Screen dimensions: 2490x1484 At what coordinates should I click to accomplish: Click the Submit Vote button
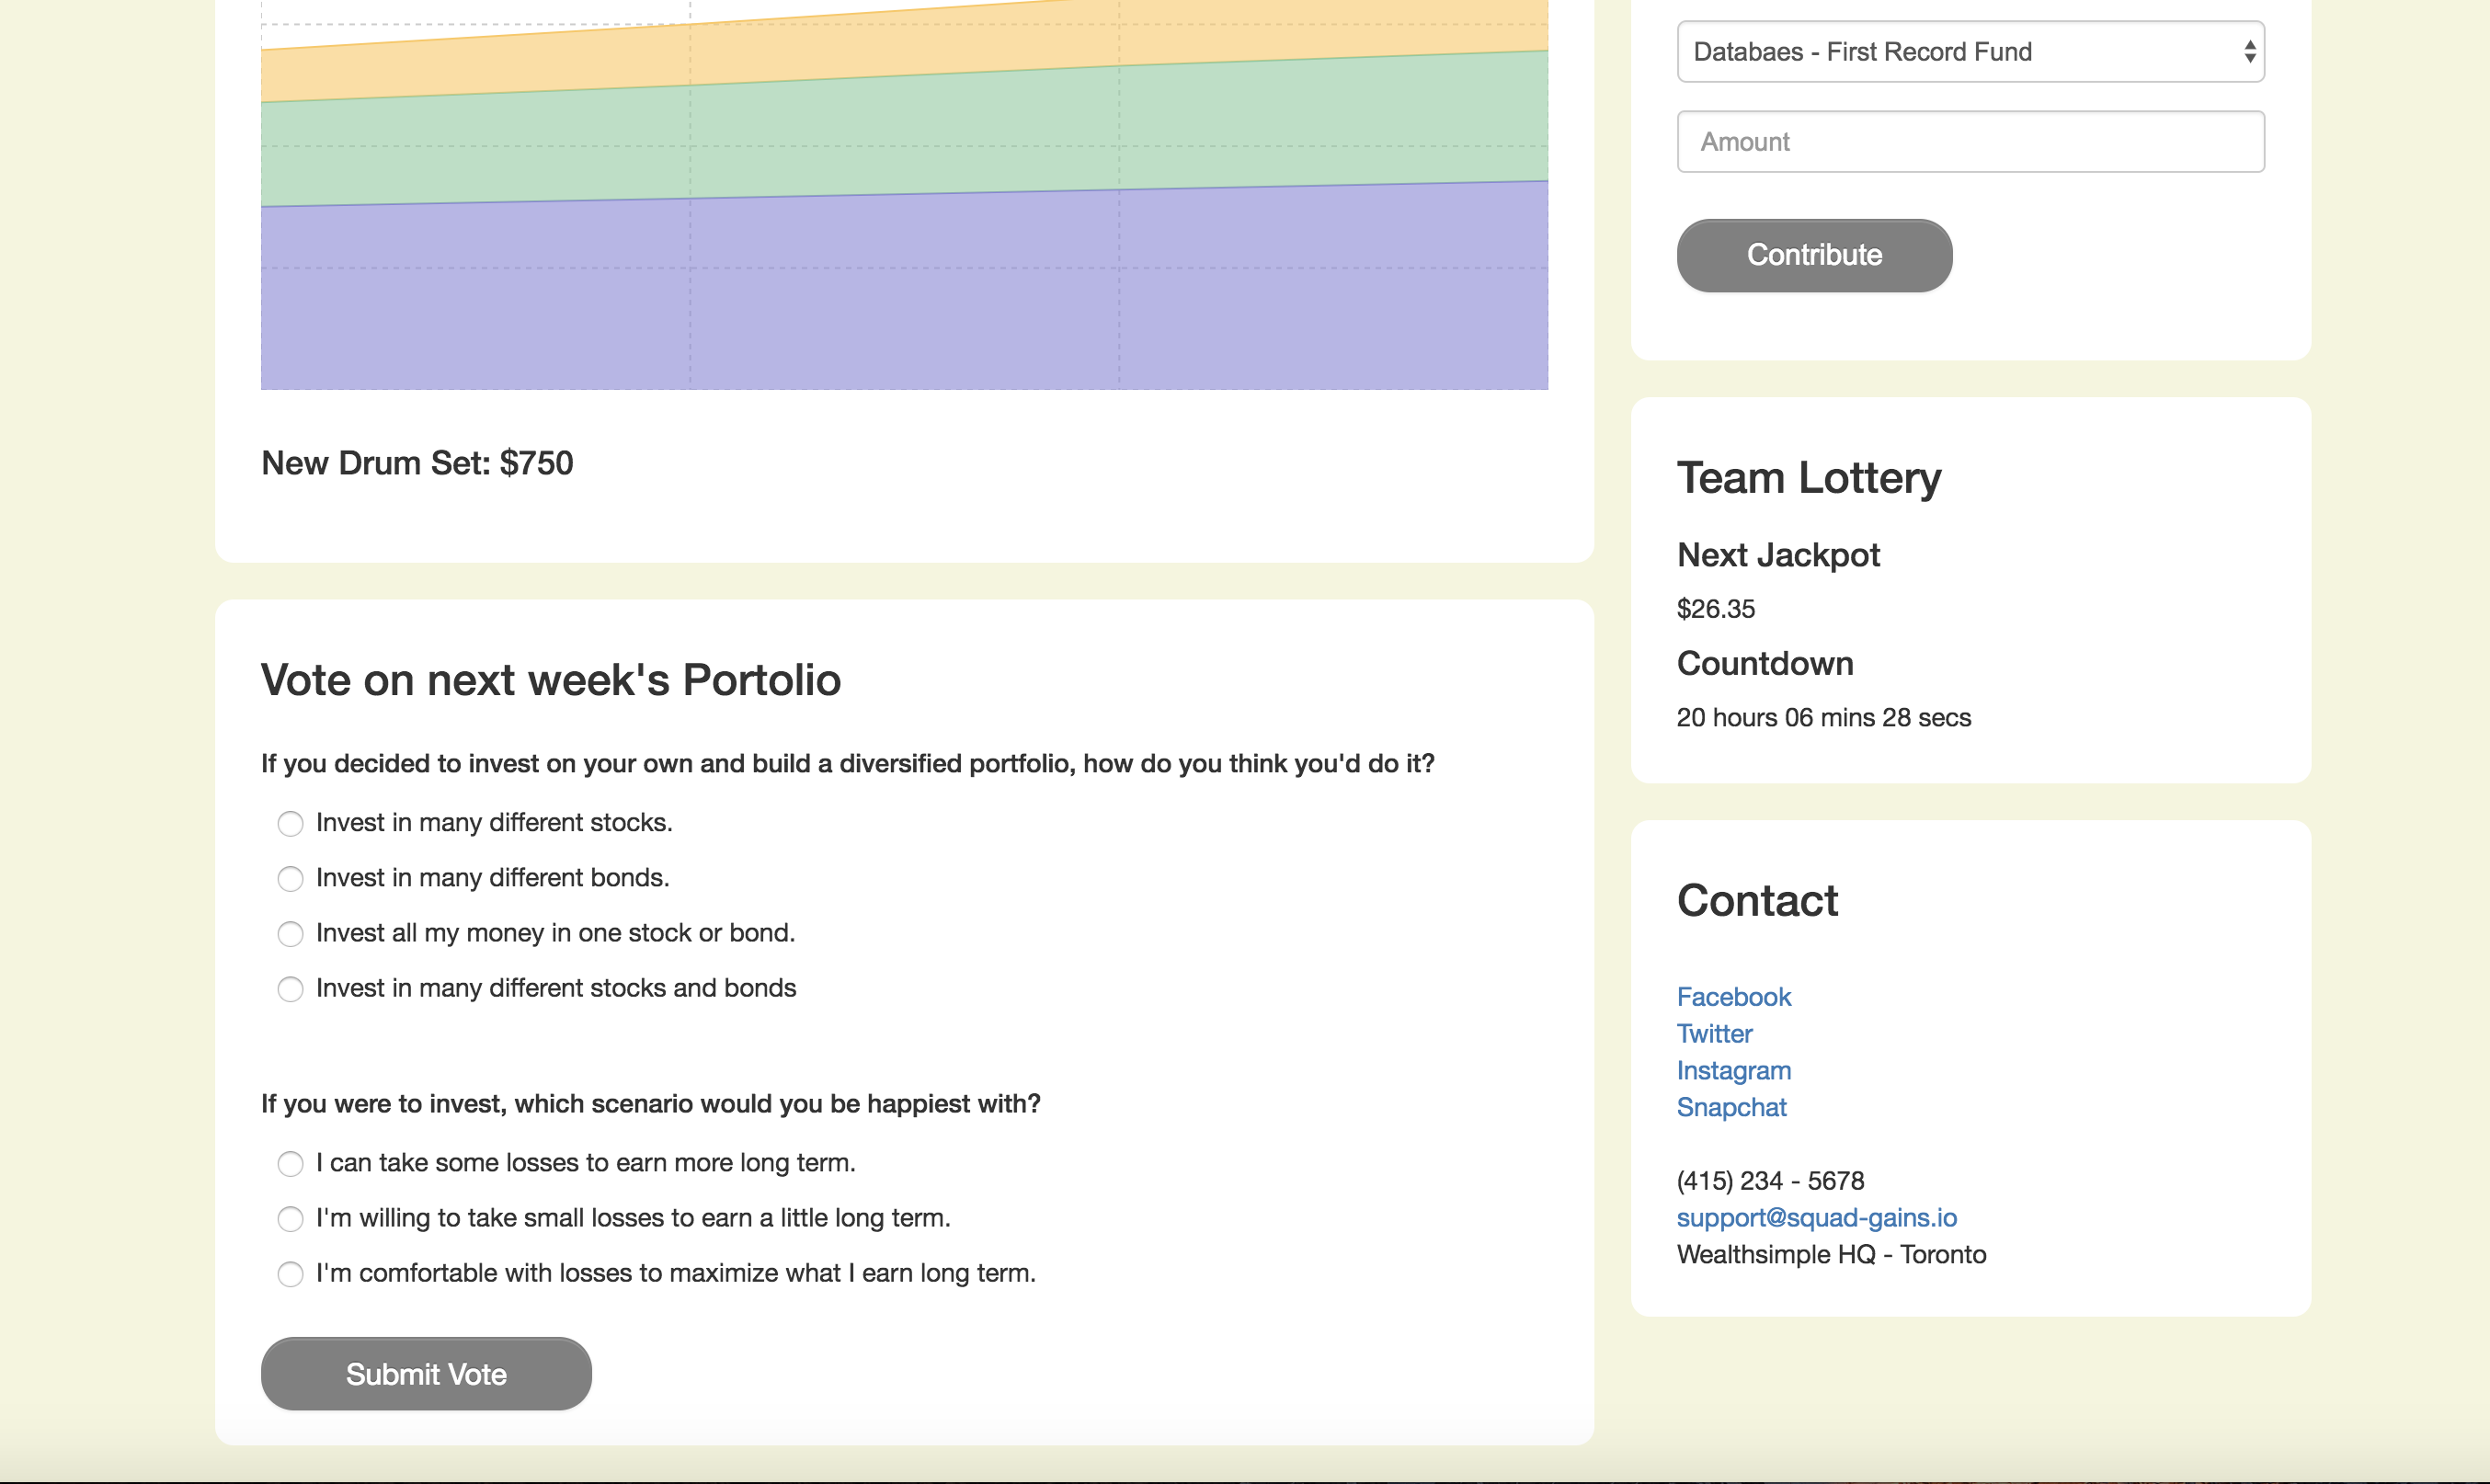[x=426, y=1374]
